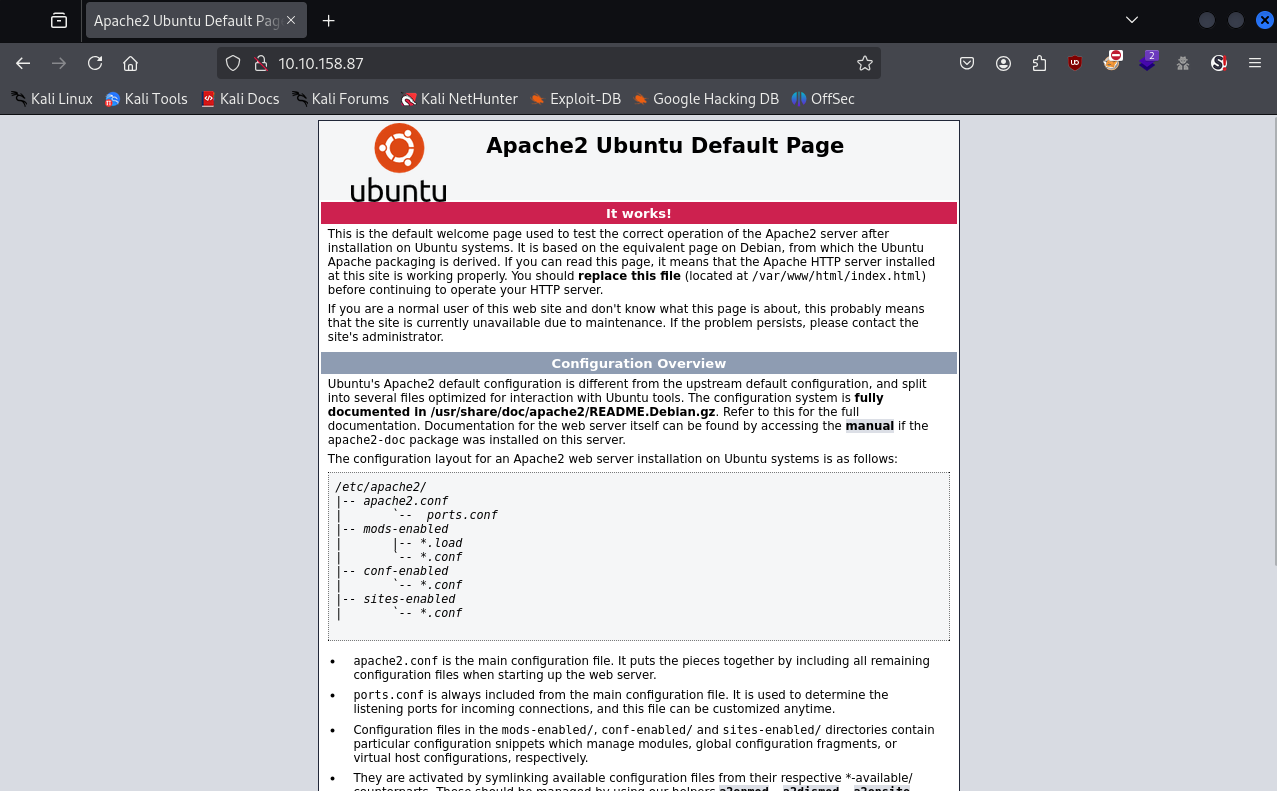
Task: Click the bold replace this file text
Action: tap(629, 276)
